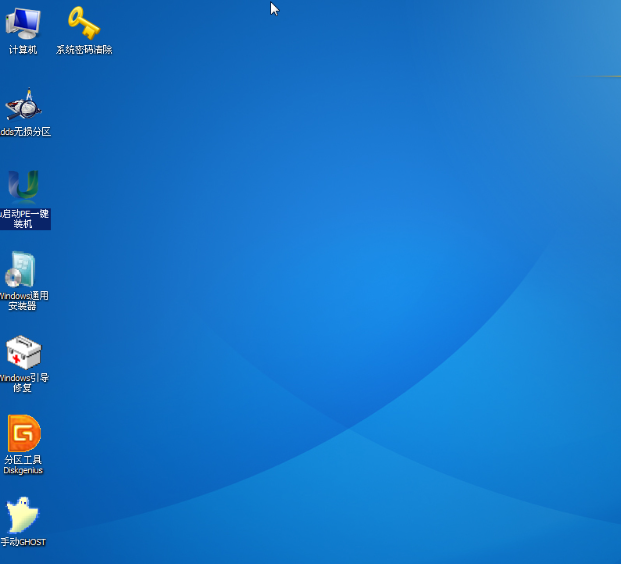
Task: Click the Windows通用安装器 label text
Action: pyautogui.click(x=24, y=301)
